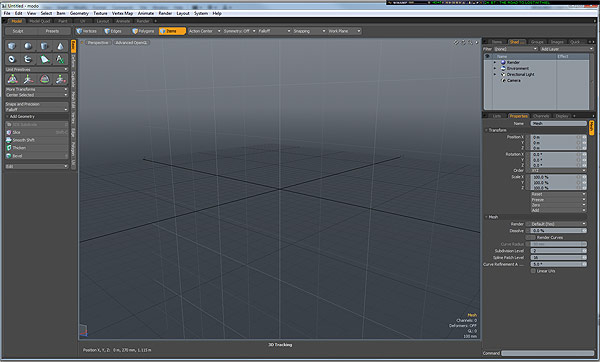Toggle the eye visibility column header
This screenshot has width=600, height=362.
[488, 56]
